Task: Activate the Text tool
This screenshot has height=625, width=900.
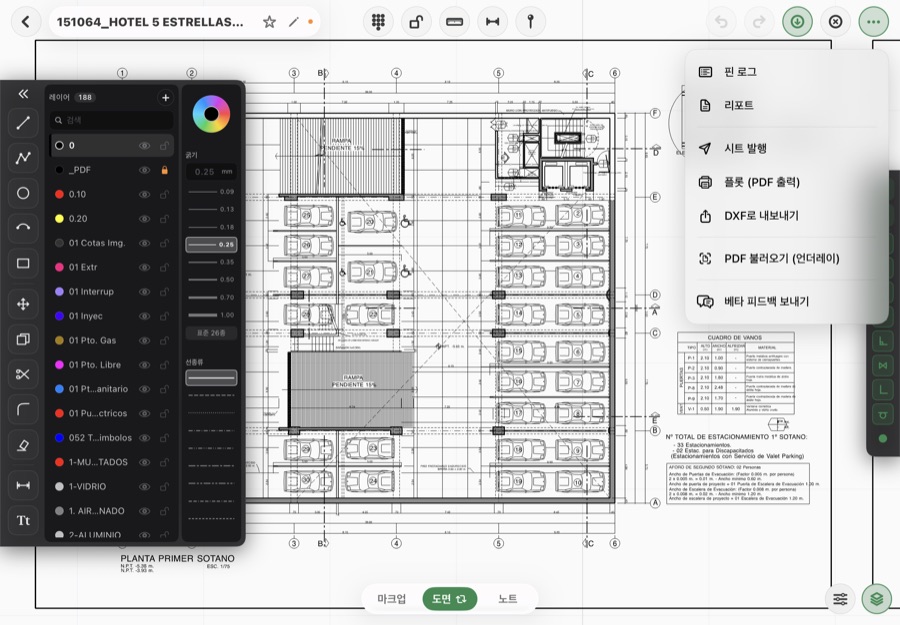Action: 23,521
